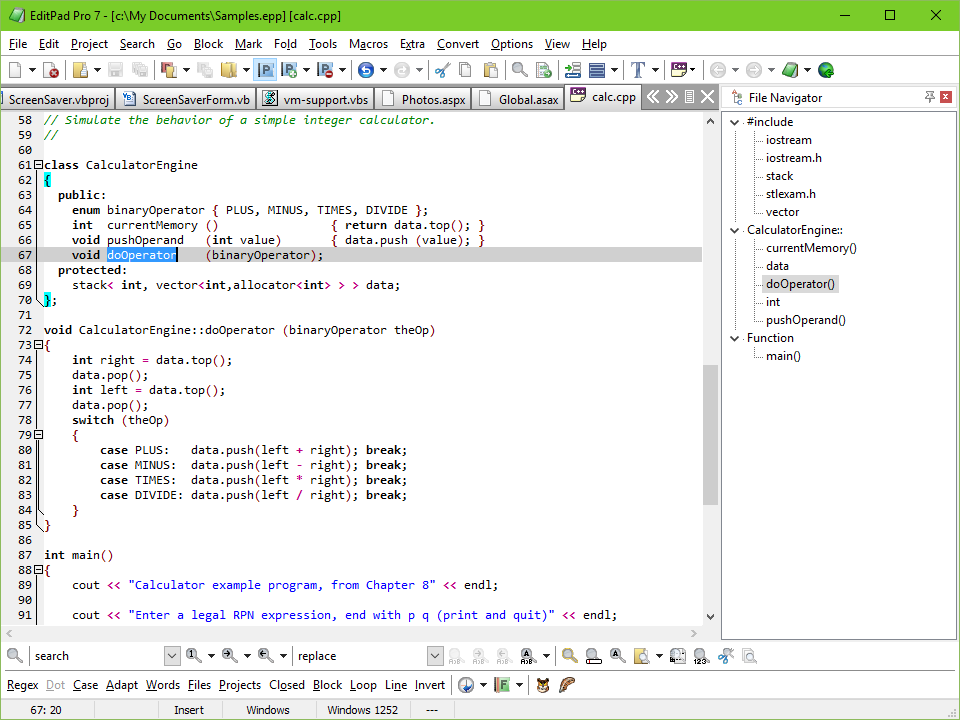Collapse the #include tree node
This screenshot has width=960, height=720.
(x=735, y=122)
